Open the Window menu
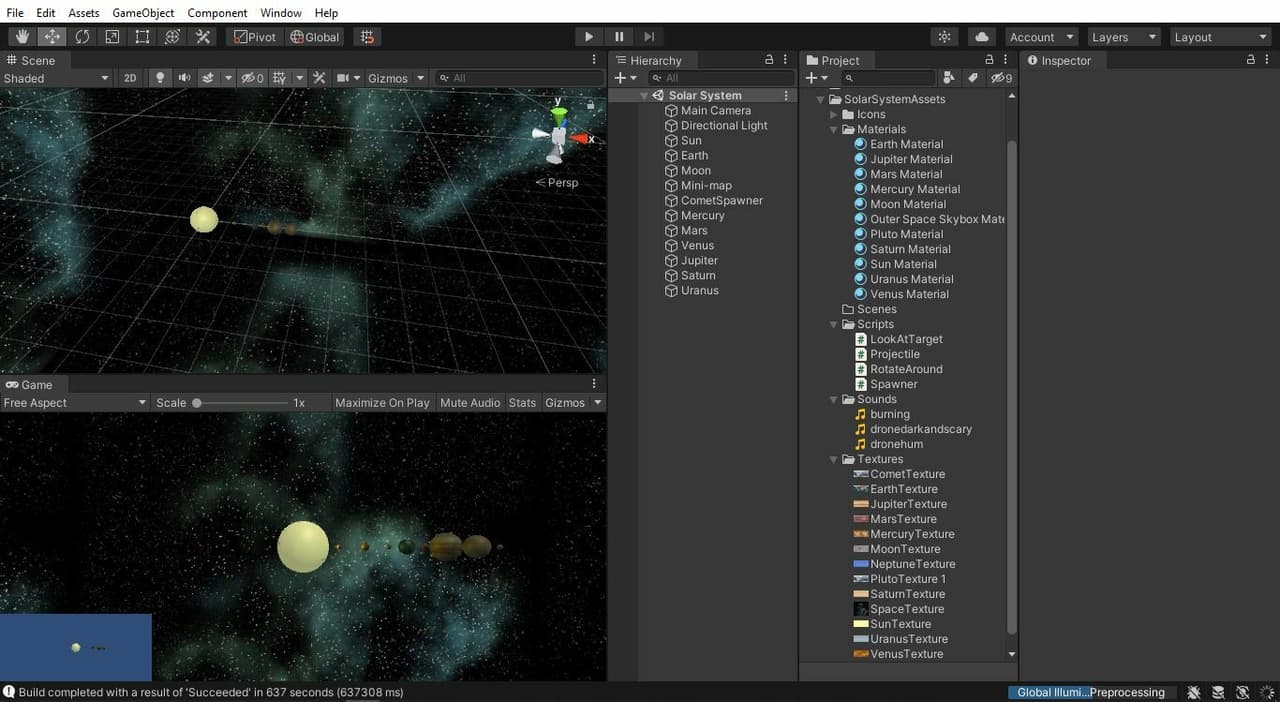1280x702 pixels. point(281,13)
